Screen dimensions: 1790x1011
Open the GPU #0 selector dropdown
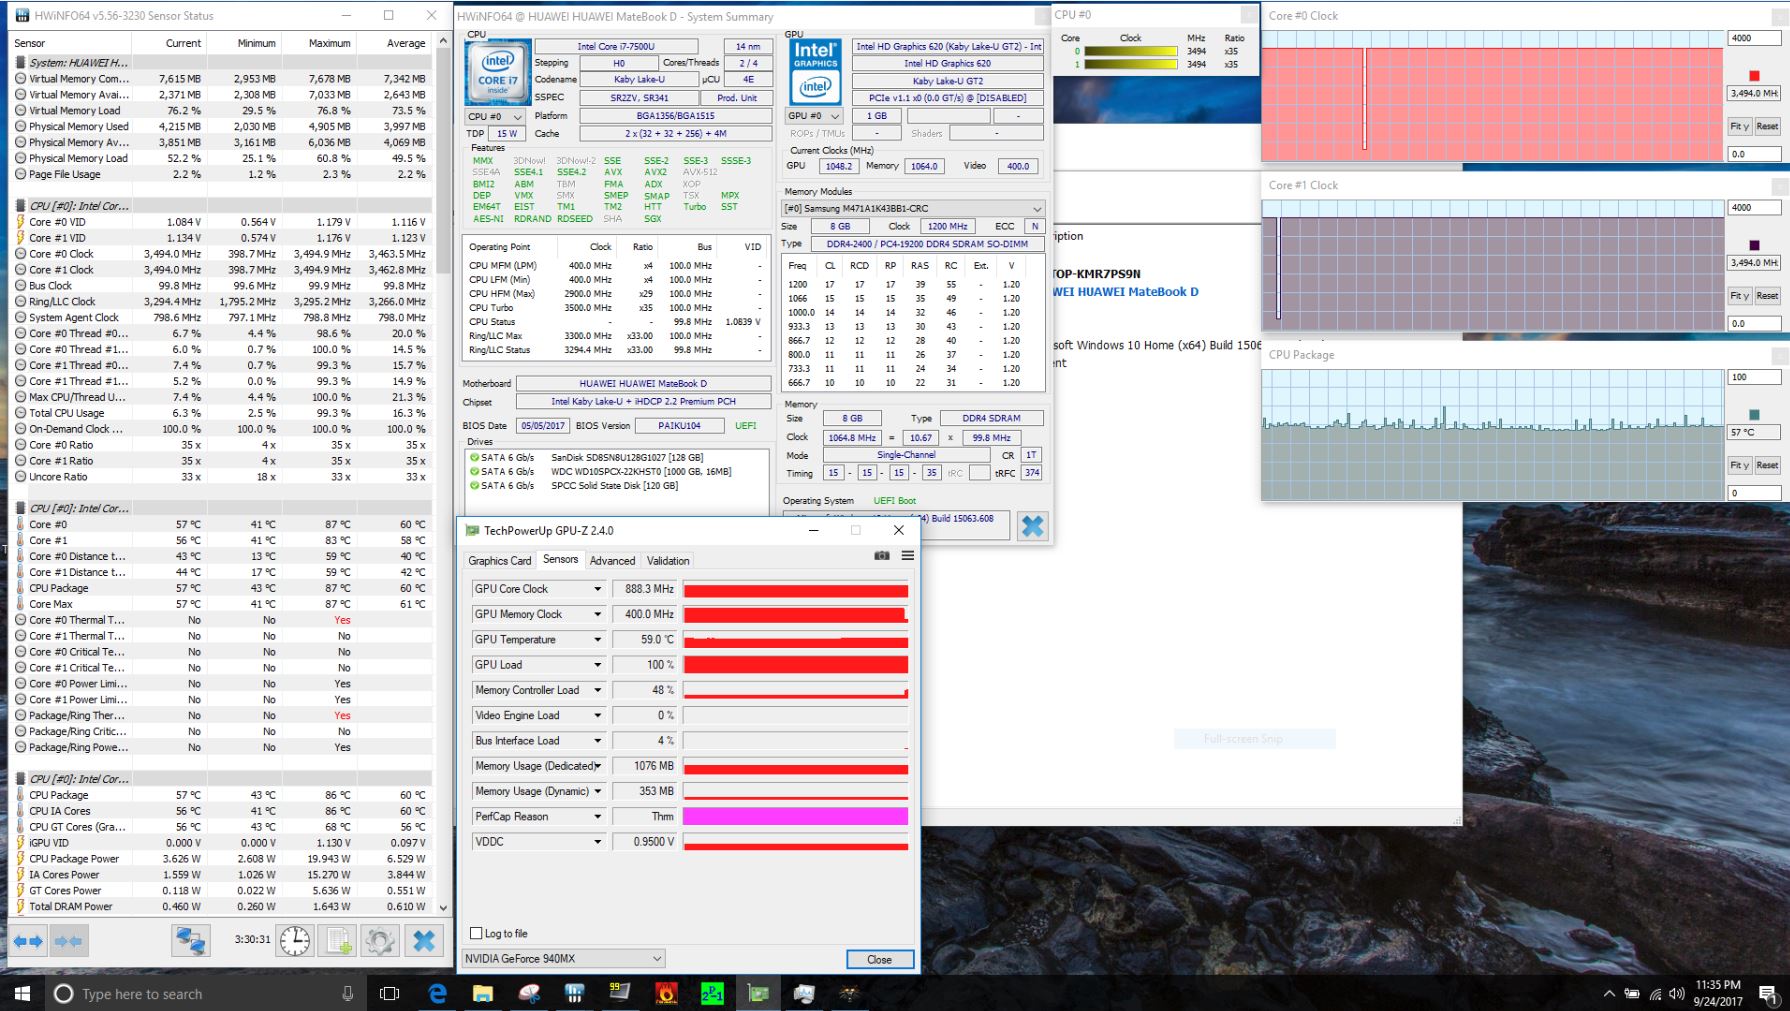[x=813, y=116]
